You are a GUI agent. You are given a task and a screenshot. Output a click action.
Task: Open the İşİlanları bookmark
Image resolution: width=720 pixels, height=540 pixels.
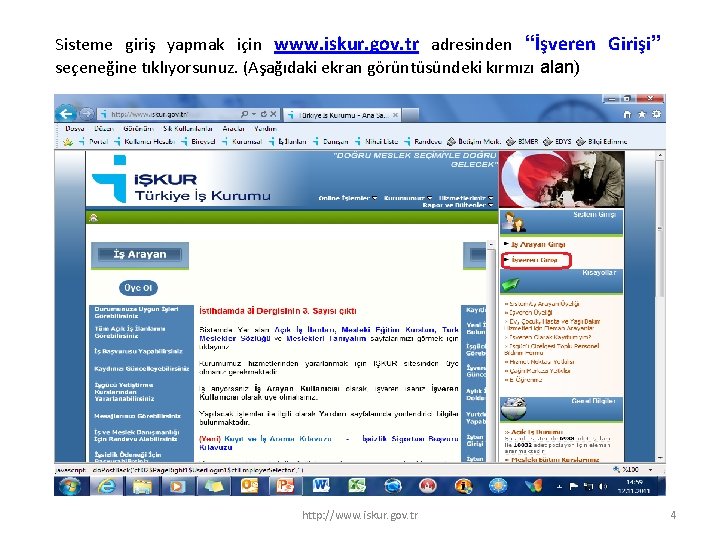[287, 141]
